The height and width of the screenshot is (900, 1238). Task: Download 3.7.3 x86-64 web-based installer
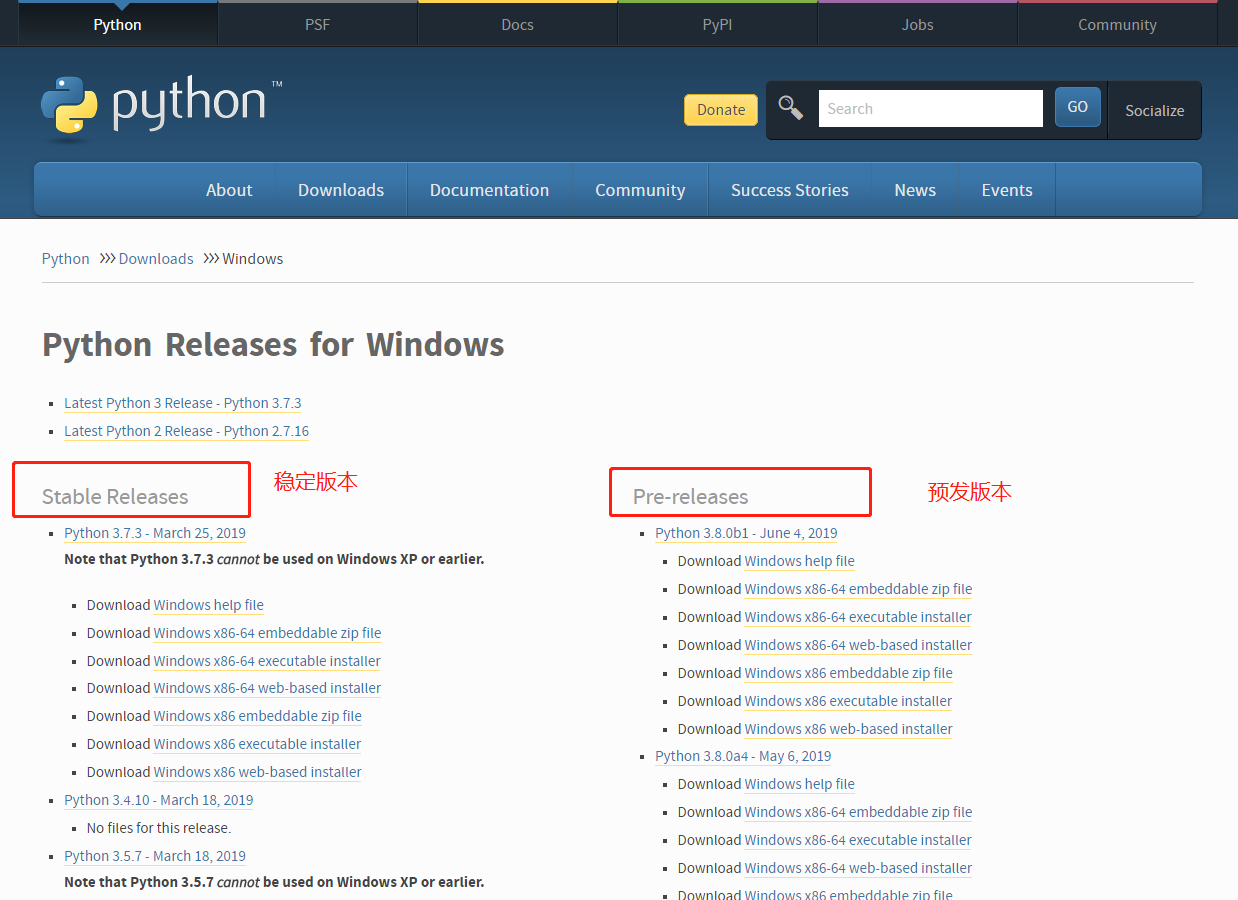(x=267, y=688)
